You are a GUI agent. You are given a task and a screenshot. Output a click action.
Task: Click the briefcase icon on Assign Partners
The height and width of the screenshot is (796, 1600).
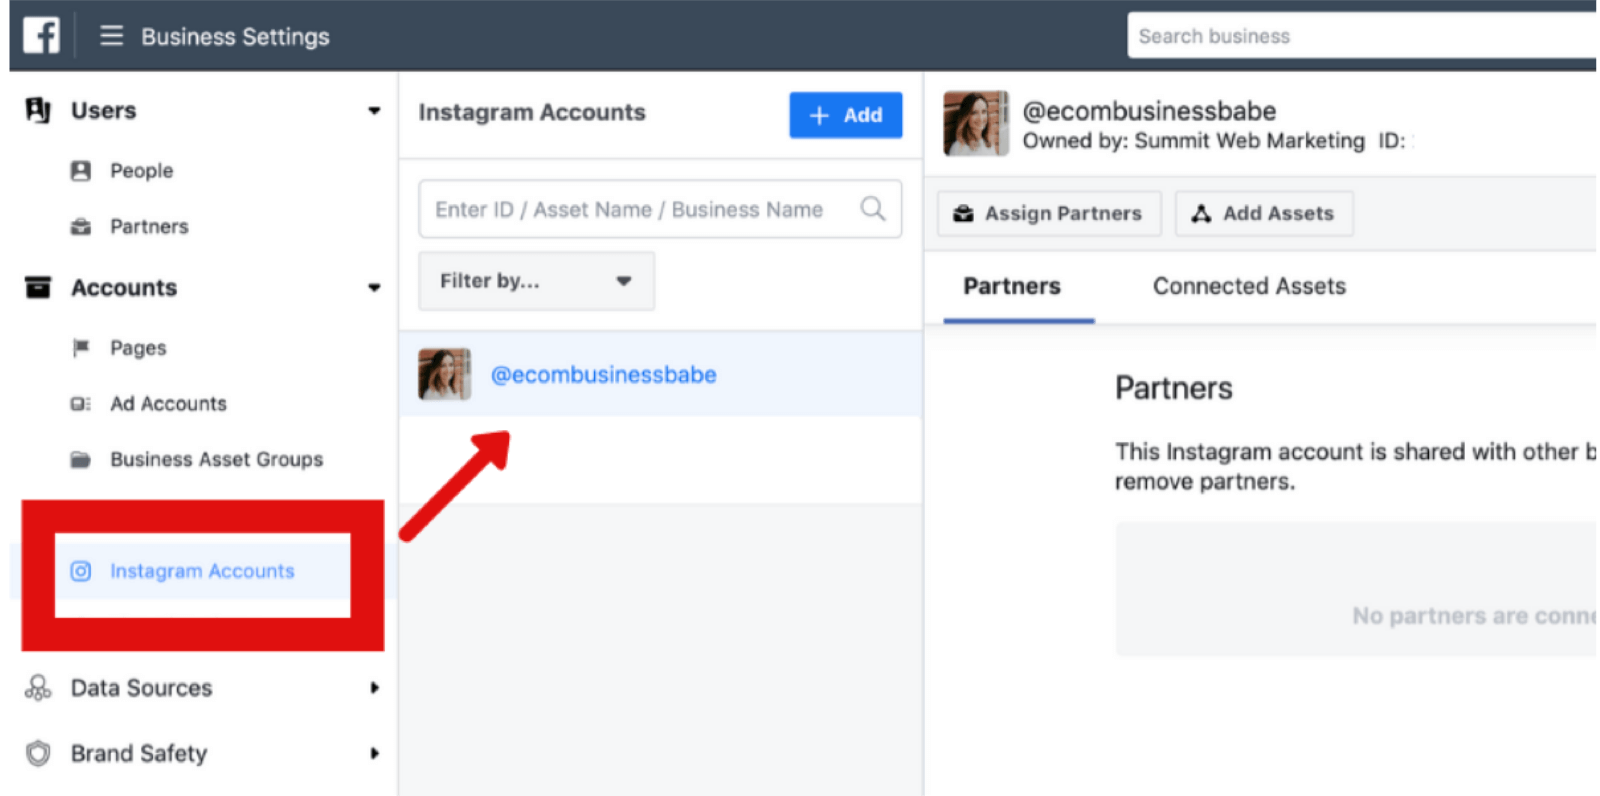(963, 214)
